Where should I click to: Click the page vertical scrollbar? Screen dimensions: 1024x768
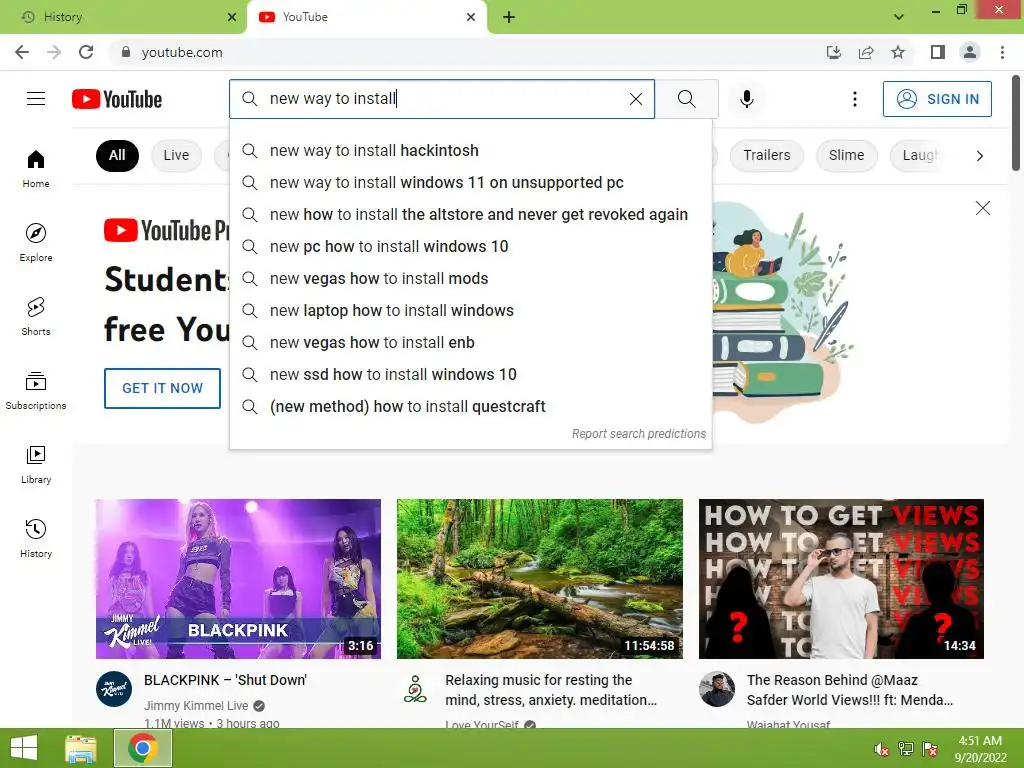tap(1016, 124)
